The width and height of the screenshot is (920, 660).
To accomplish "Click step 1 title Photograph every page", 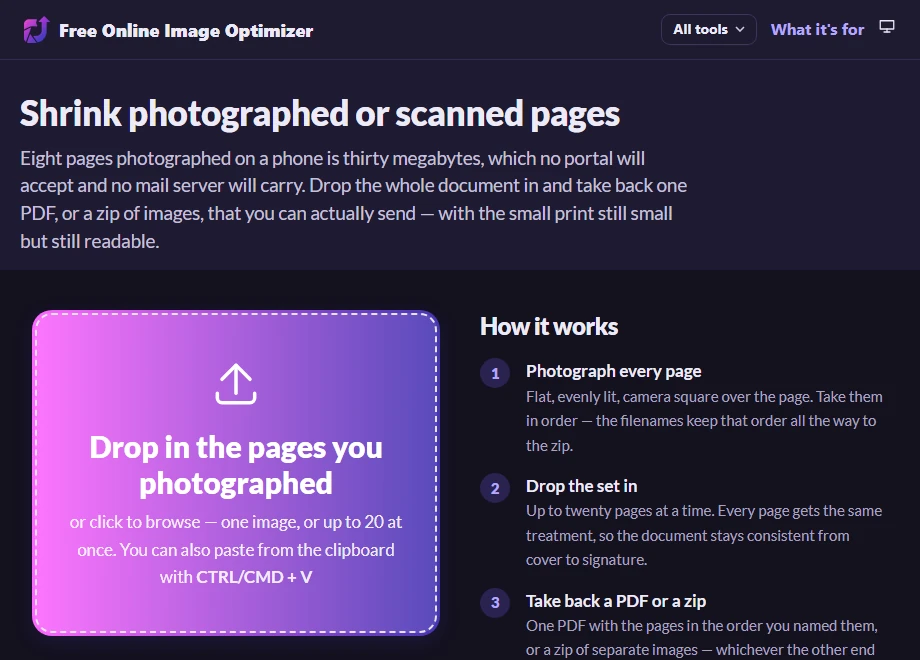I will 613,371.
